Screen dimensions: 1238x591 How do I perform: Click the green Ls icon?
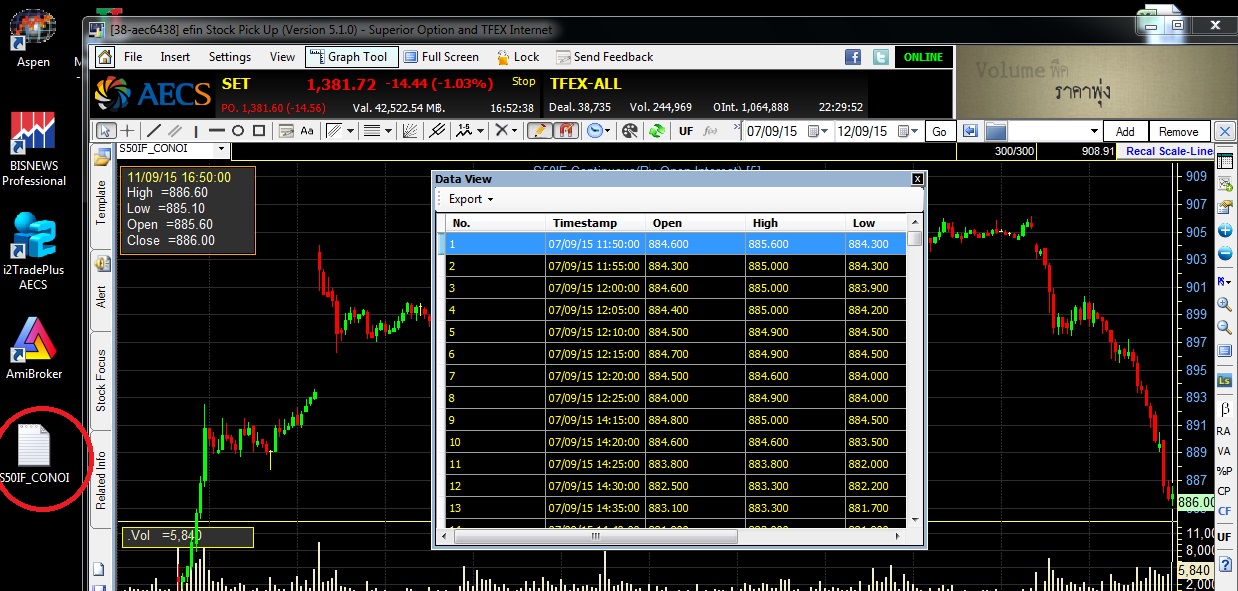click(1225, 381)
